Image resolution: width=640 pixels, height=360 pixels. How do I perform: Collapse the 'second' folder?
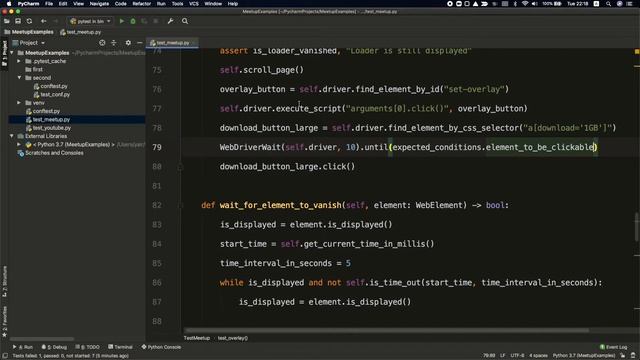coord(19,78)
